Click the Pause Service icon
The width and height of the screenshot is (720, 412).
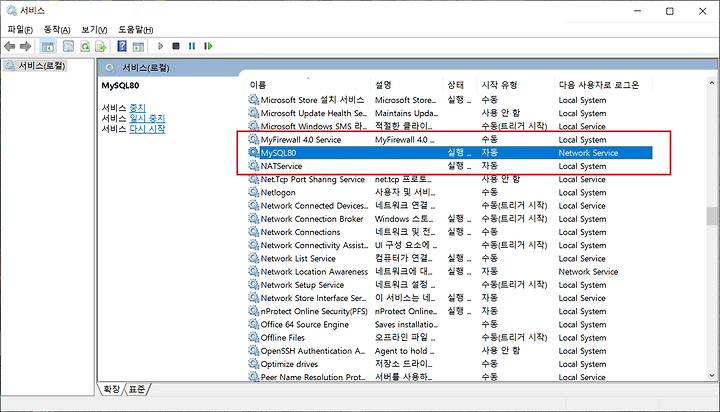tap(192, 46)
